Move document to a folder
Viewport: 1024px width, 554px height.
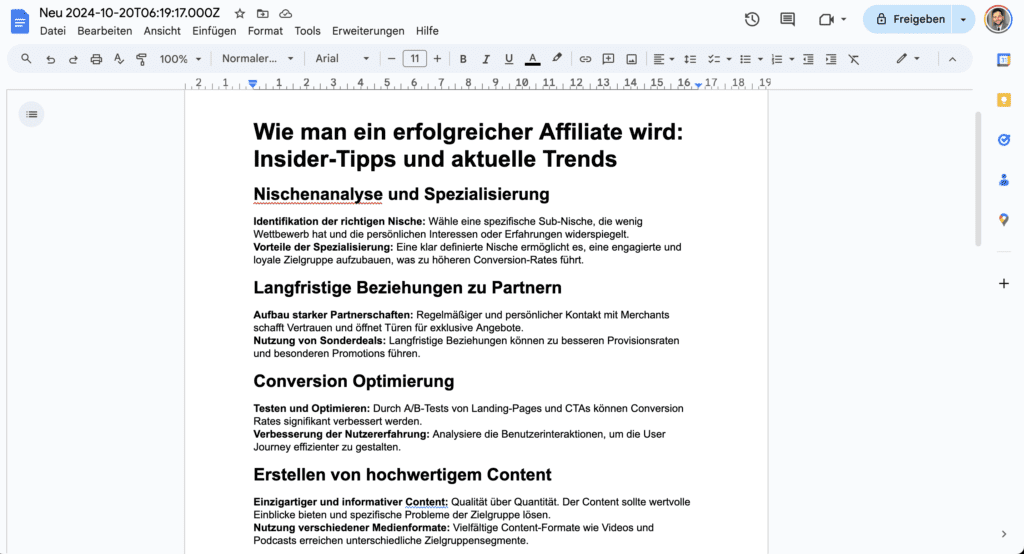[x=263, y=13]
